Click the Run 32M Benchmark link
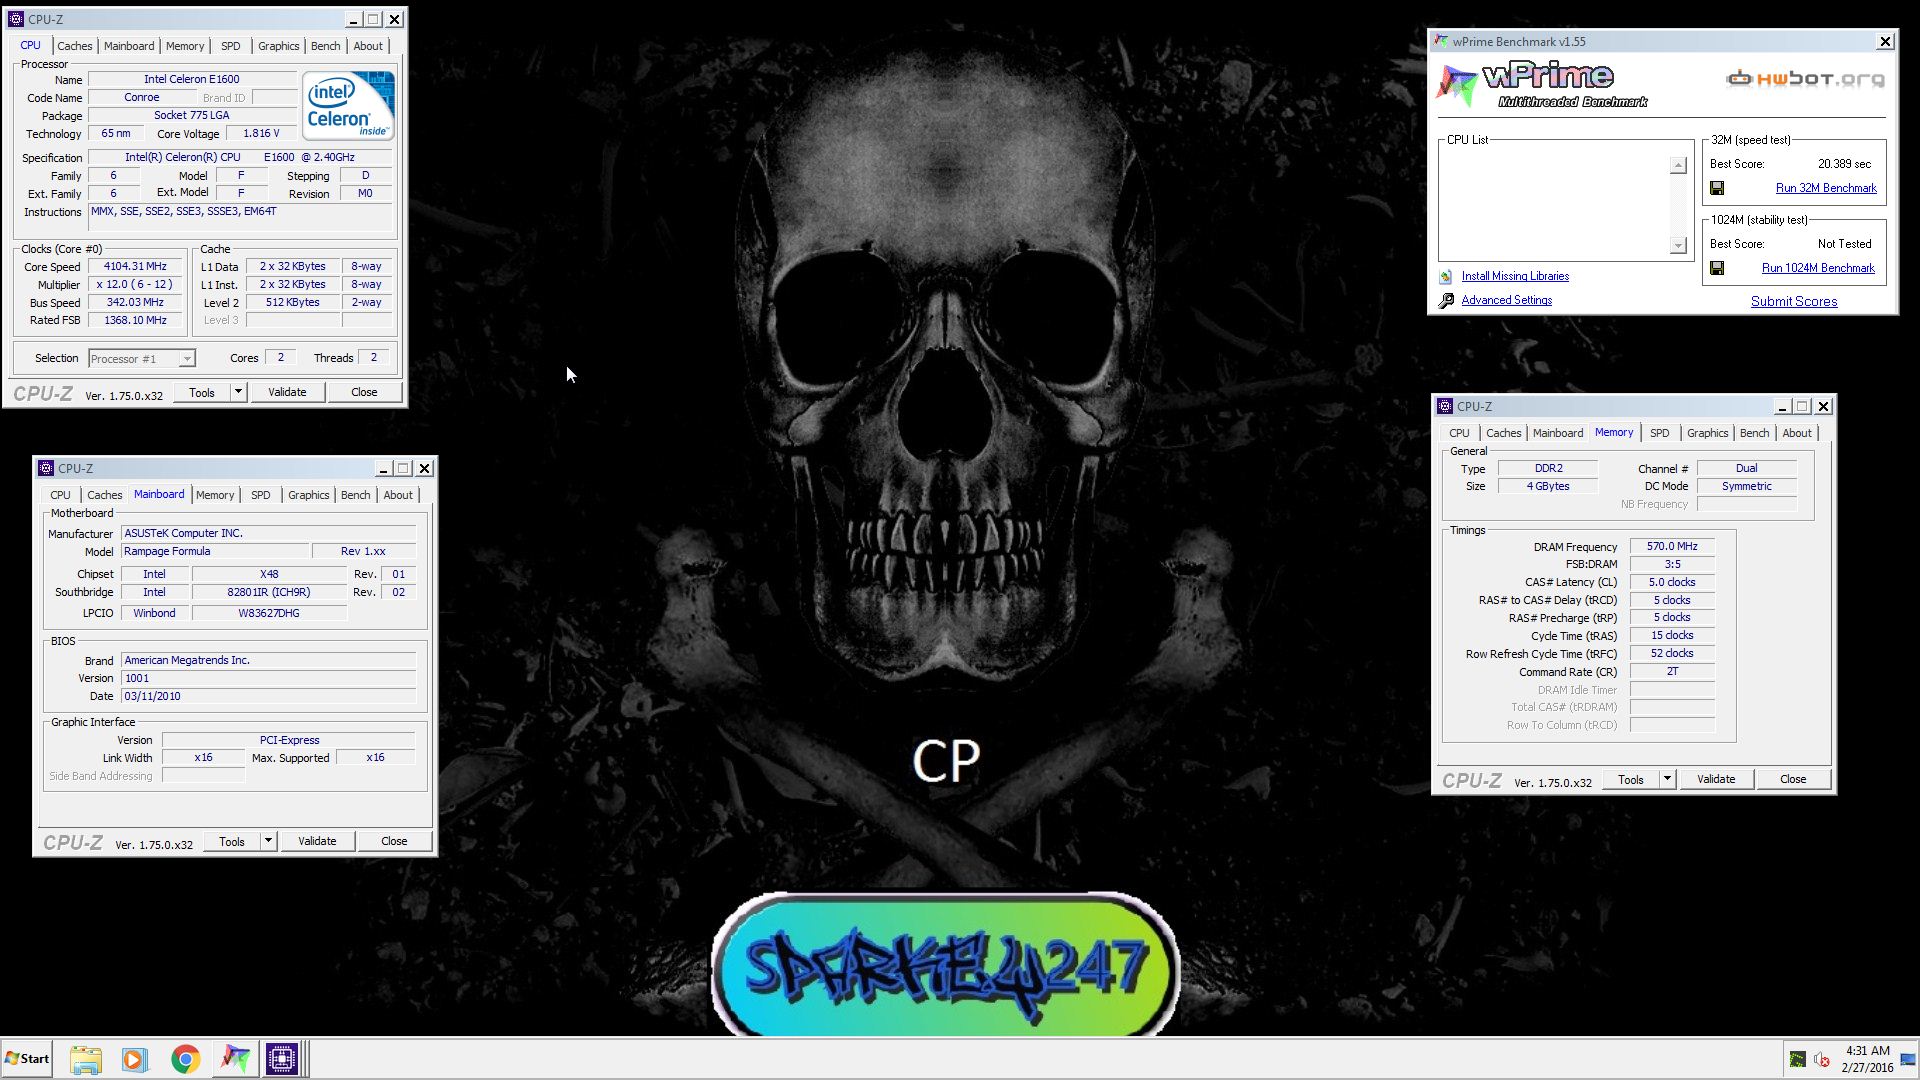 pos(1826,188)
